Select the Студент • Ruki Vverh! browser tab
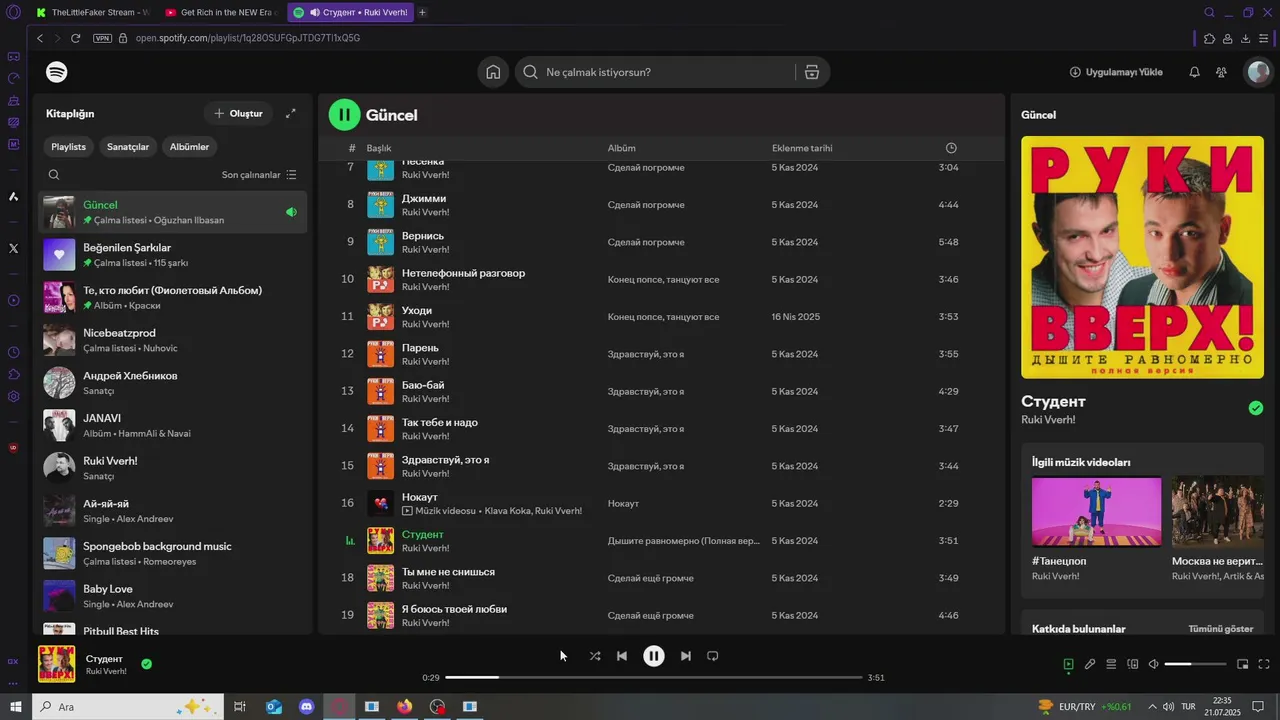The height and width of the screenshot is (720, 1280). [x=350, y=12]
